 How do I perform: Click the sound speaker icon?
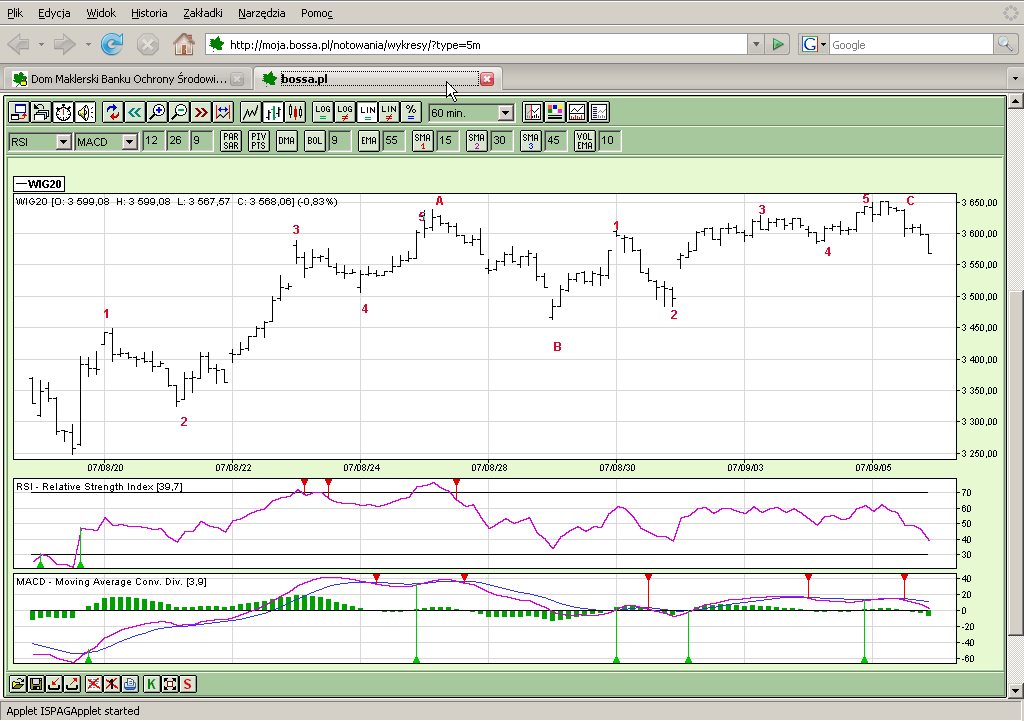pyautogui.click(x=85, y=113)
